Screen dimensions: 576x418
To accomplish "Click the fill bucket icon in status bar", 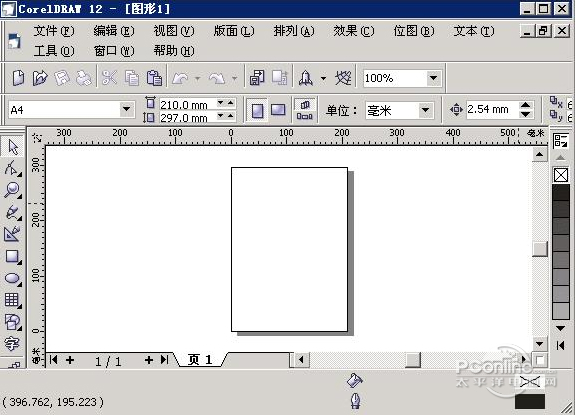I will point(355,380).
